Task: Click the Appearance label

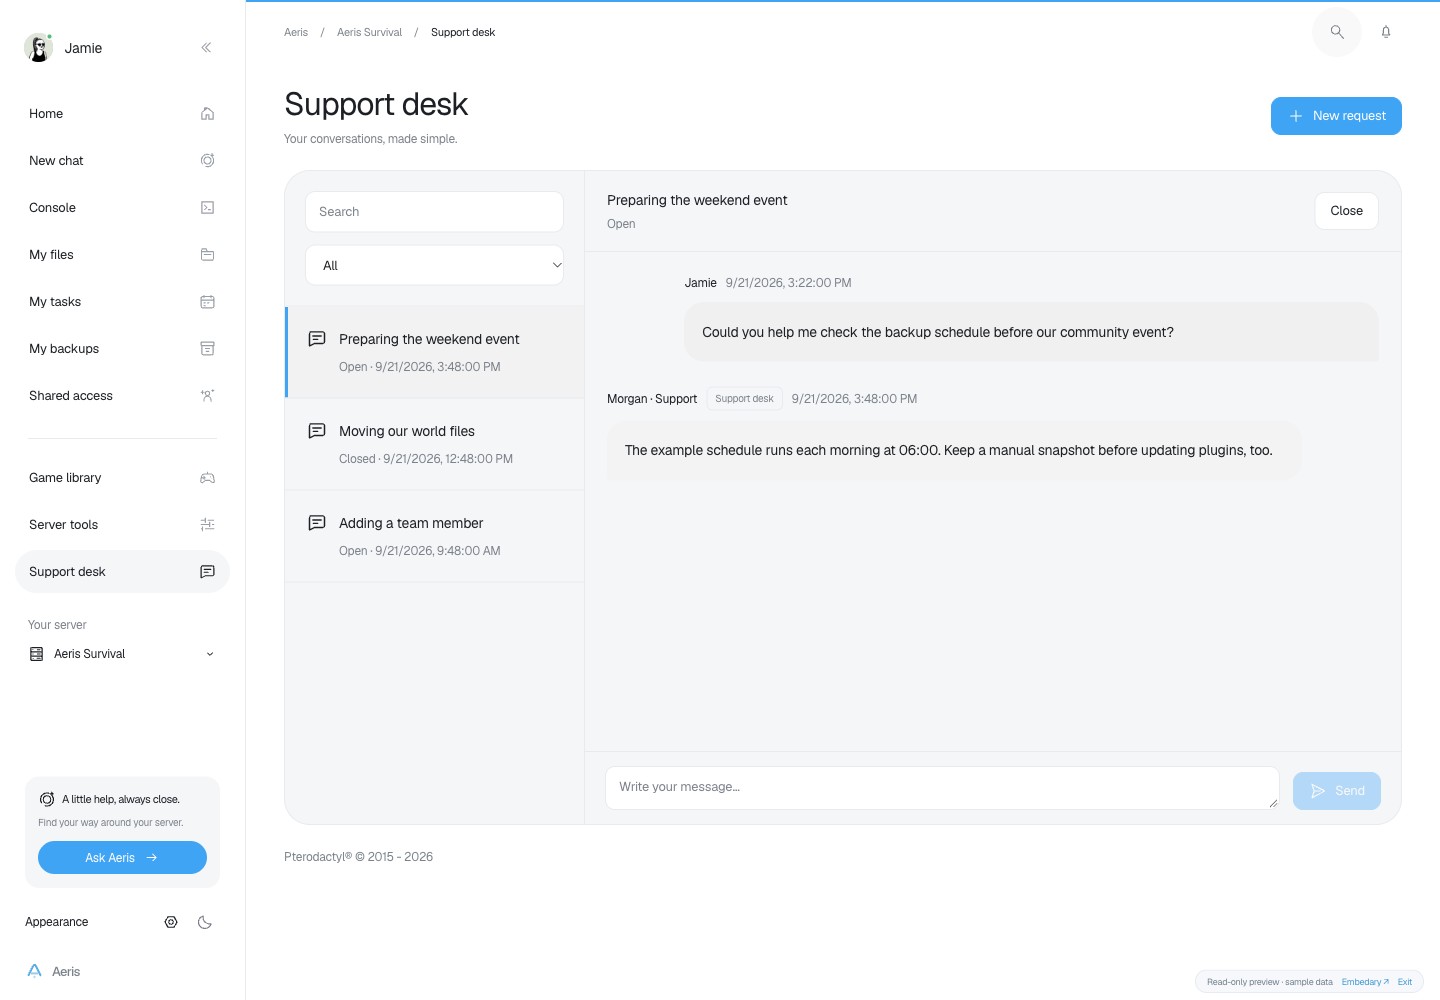Action: [57, 922]
